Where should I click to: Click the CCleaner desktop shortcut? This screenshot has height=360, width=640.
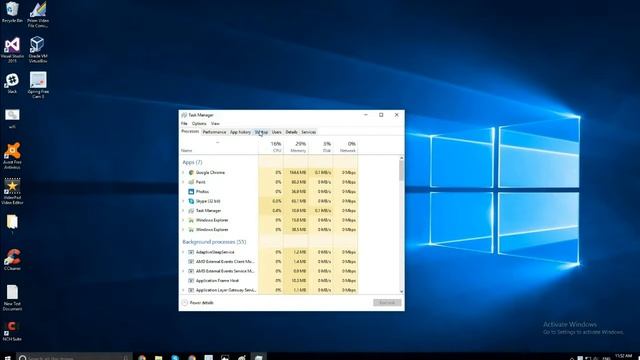[12, 260]
